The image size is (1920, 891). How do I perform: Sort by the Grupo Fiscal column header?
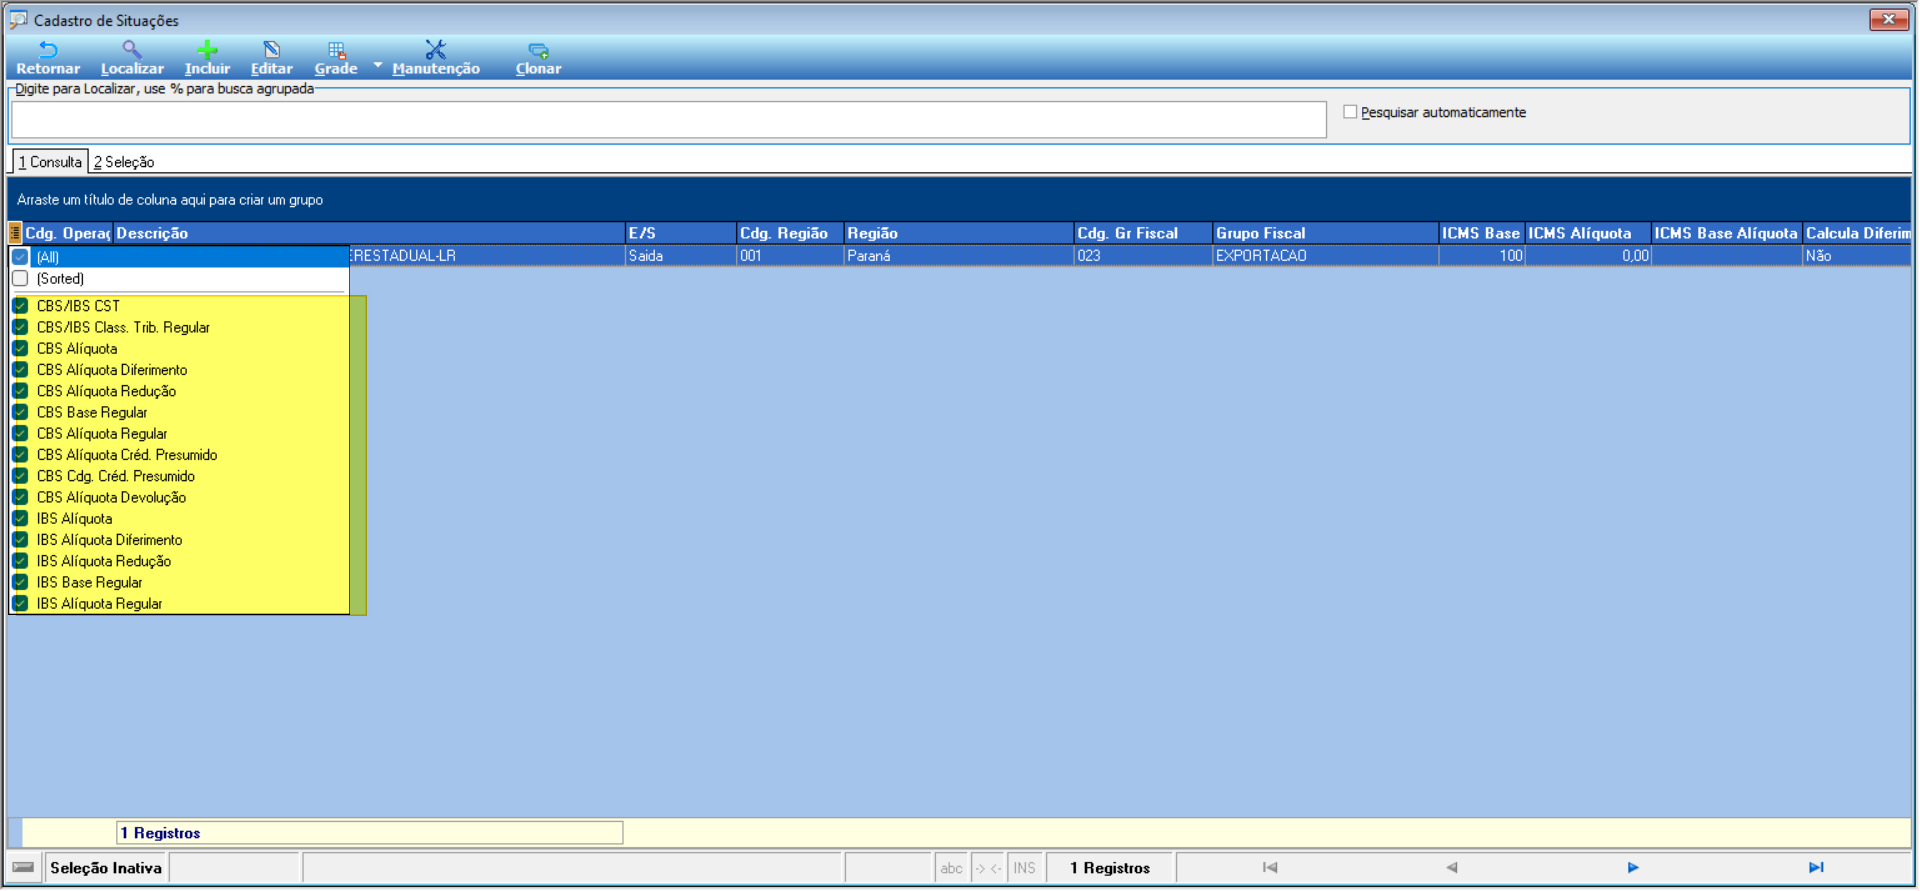tap(1325, 233)
